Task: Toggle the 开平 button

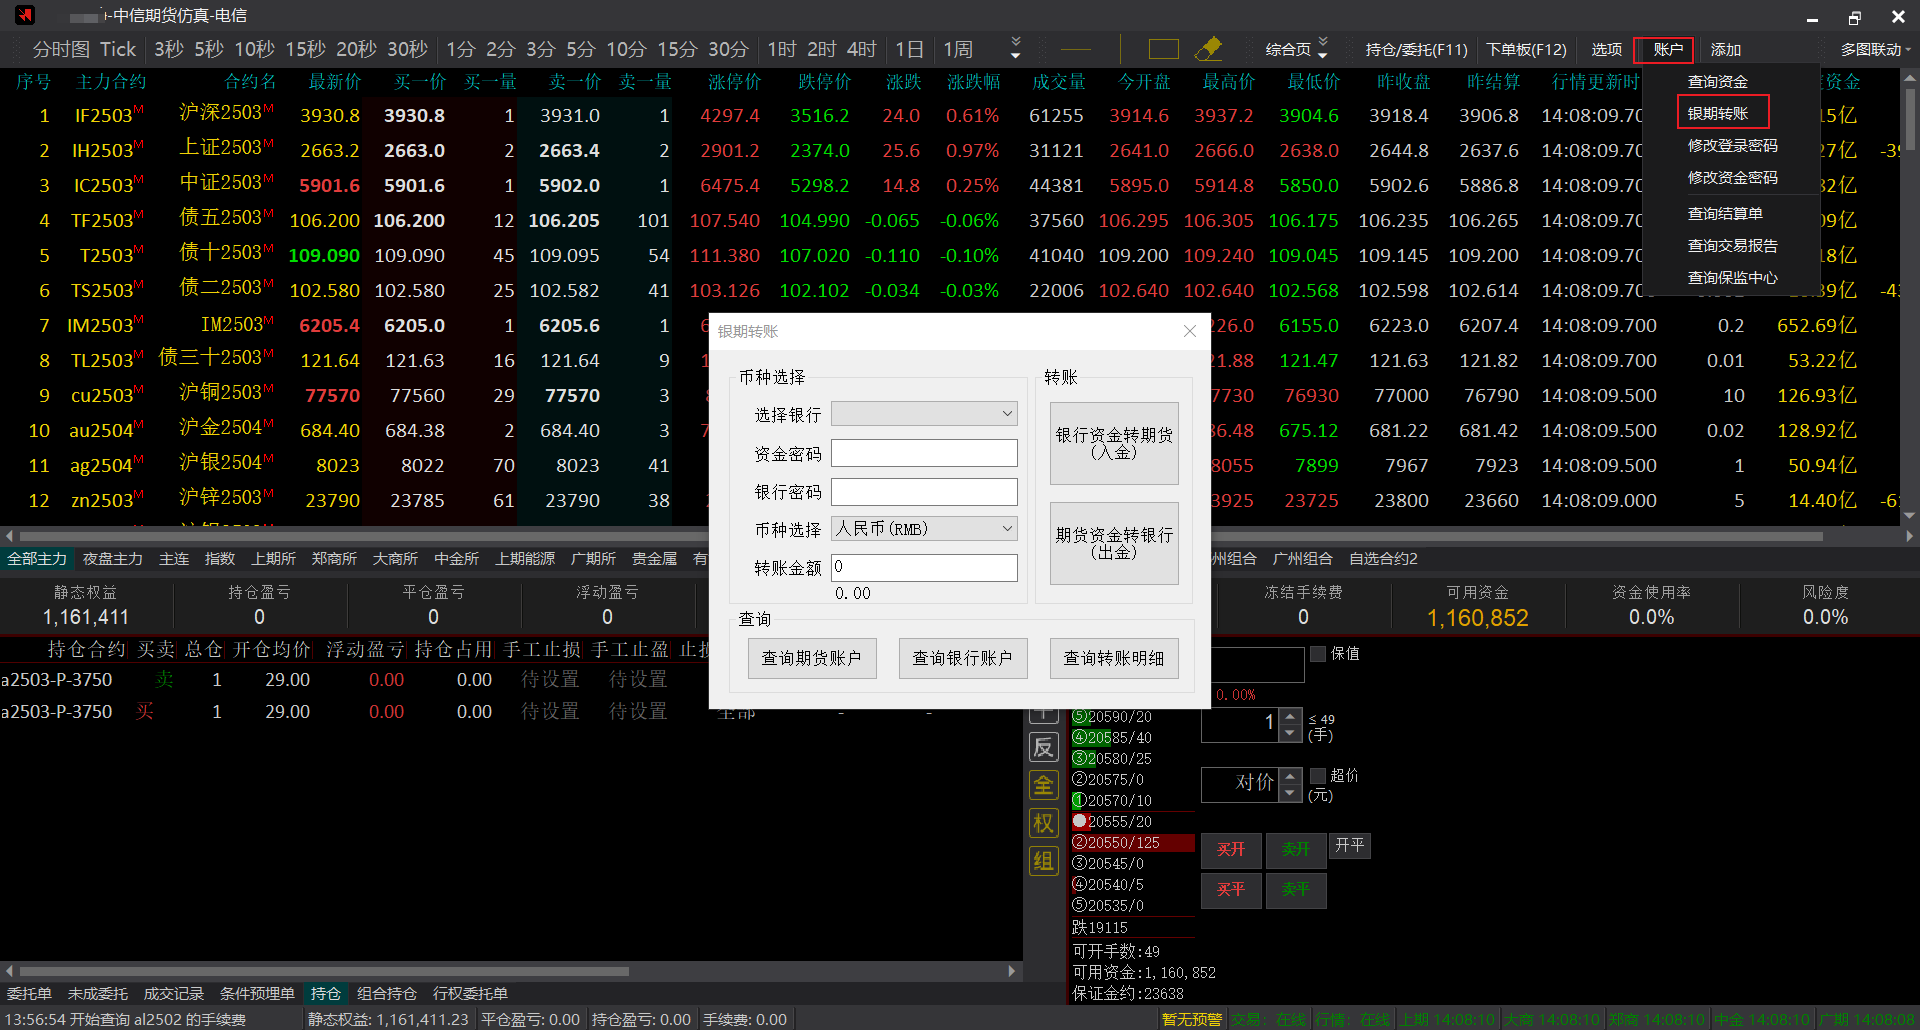Action: (1349, 846)
